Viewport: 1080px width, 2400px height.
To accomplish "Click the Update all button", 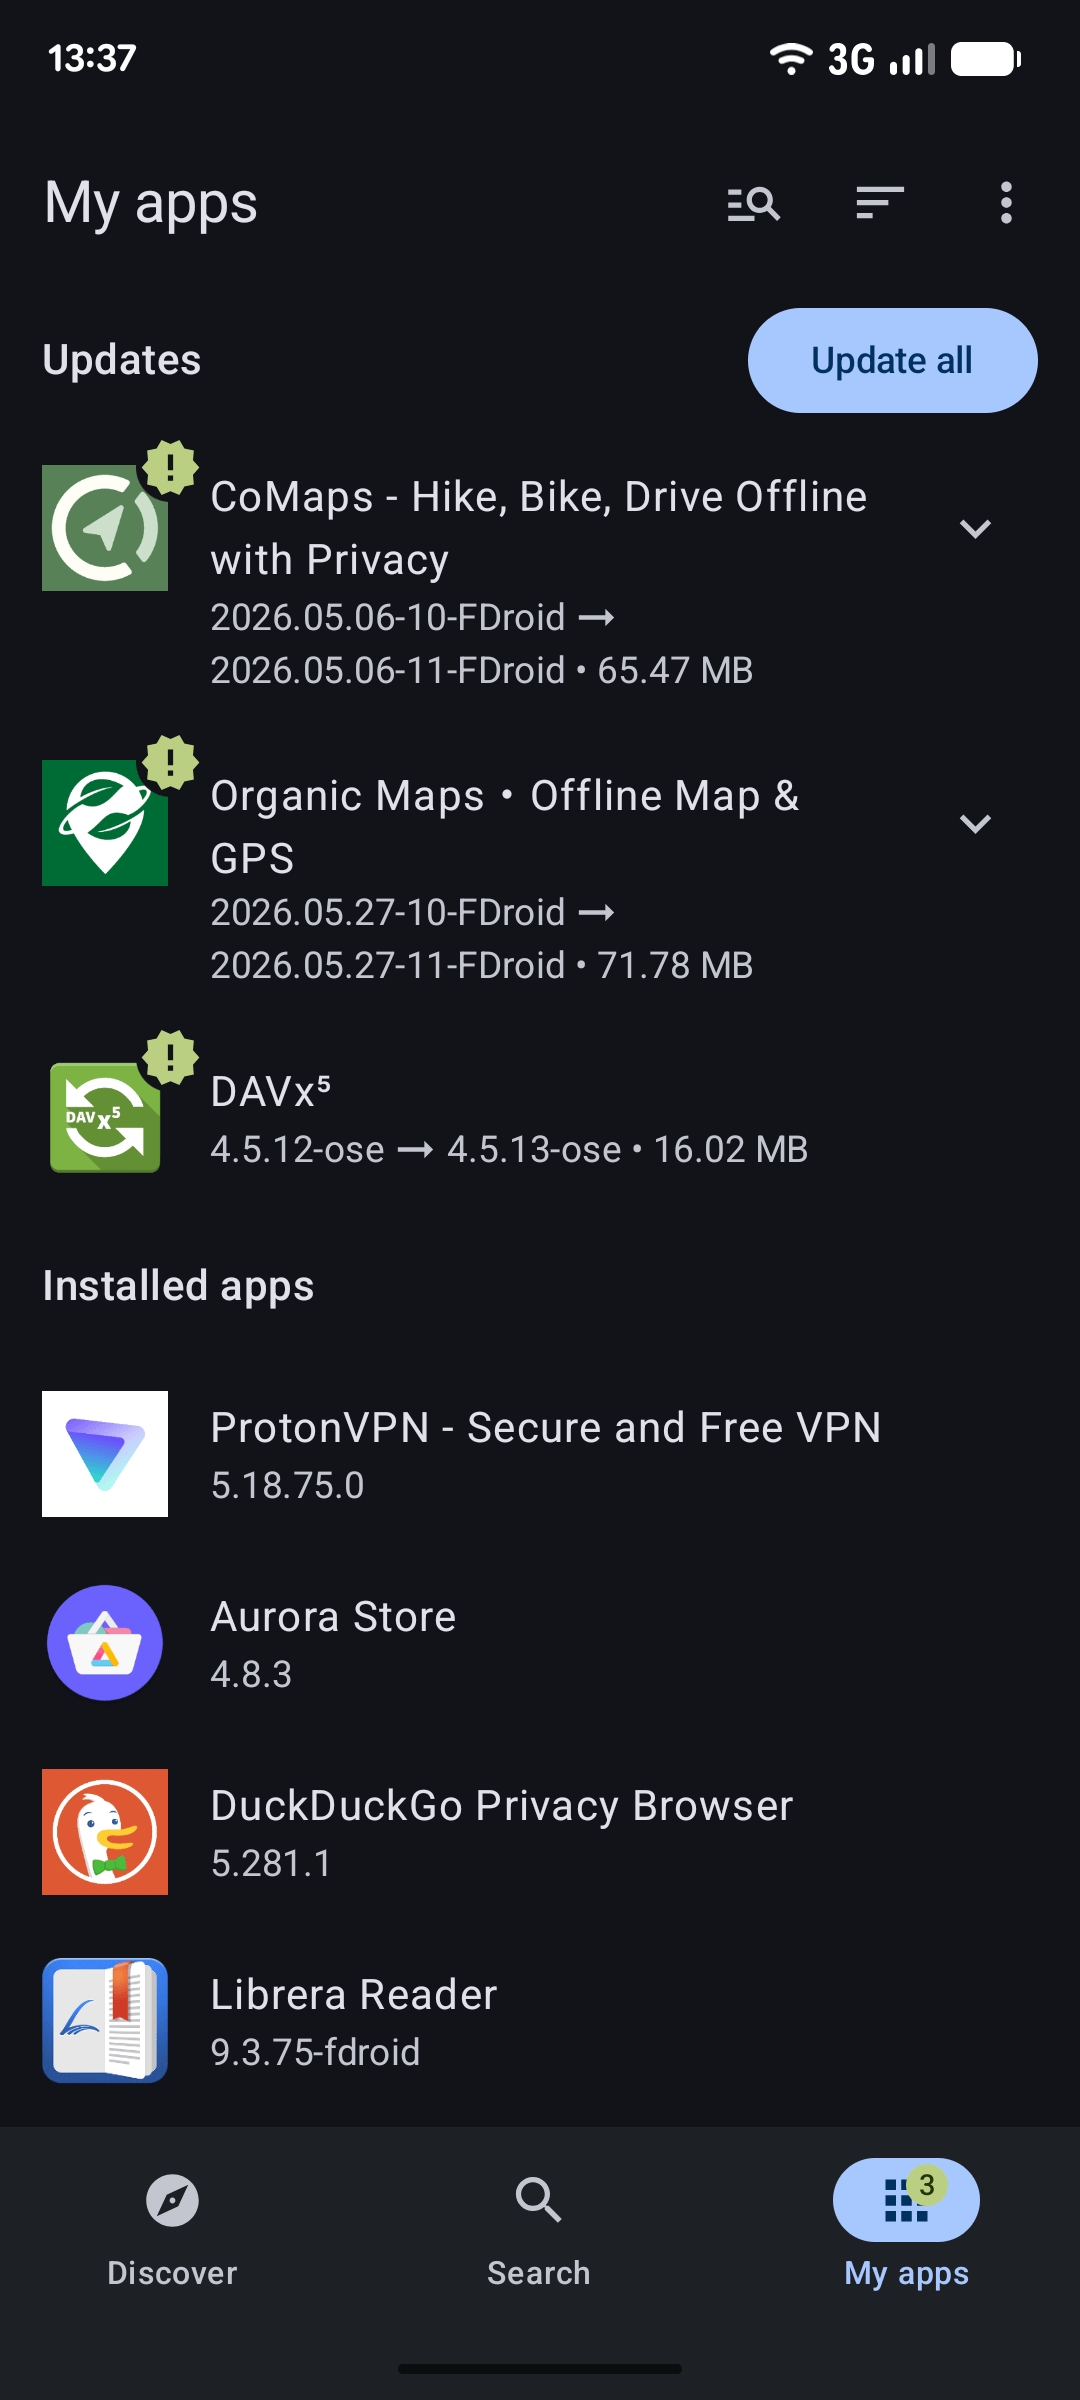I will tap(892, 360).
